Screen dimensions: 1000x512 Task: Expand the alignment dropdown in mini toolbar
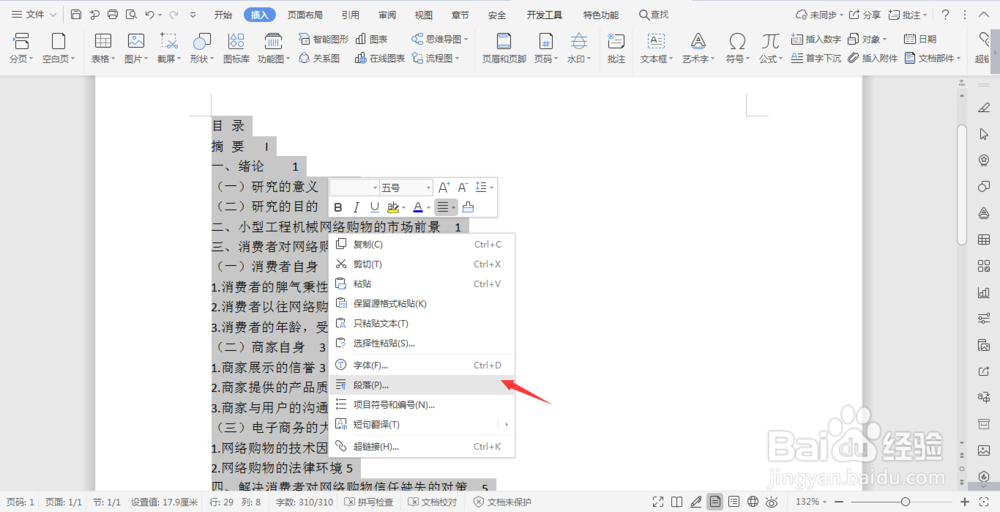[x=453, y=207]
